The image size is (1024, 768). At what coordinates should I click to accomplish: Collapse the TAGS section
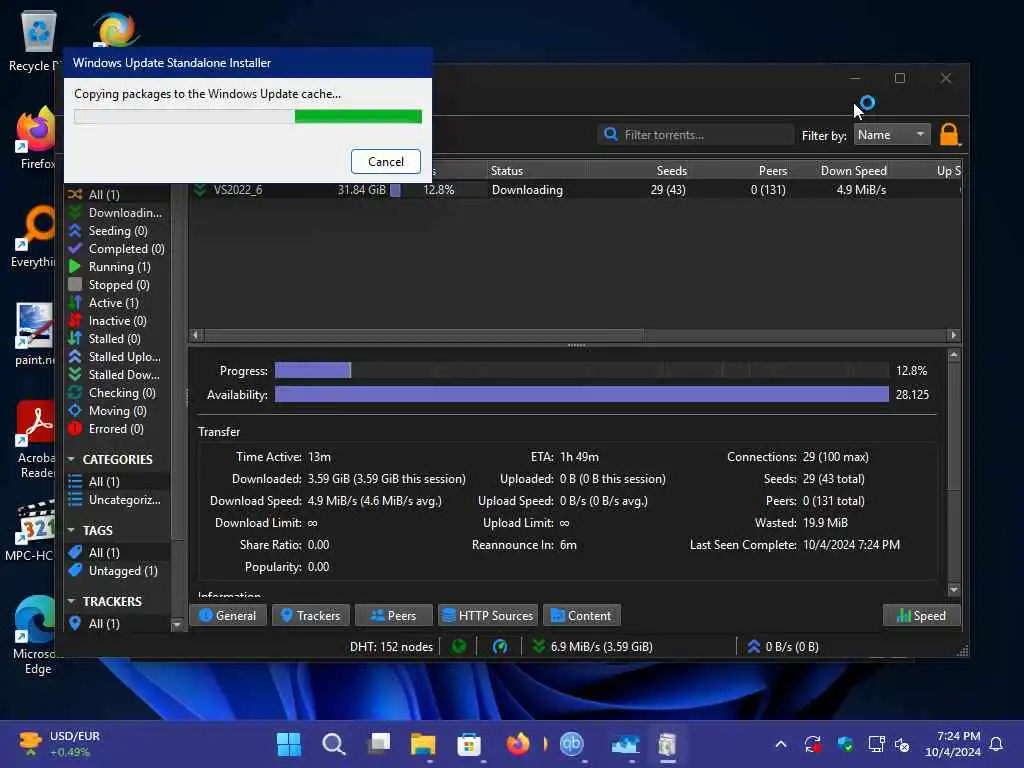(71, 530)
